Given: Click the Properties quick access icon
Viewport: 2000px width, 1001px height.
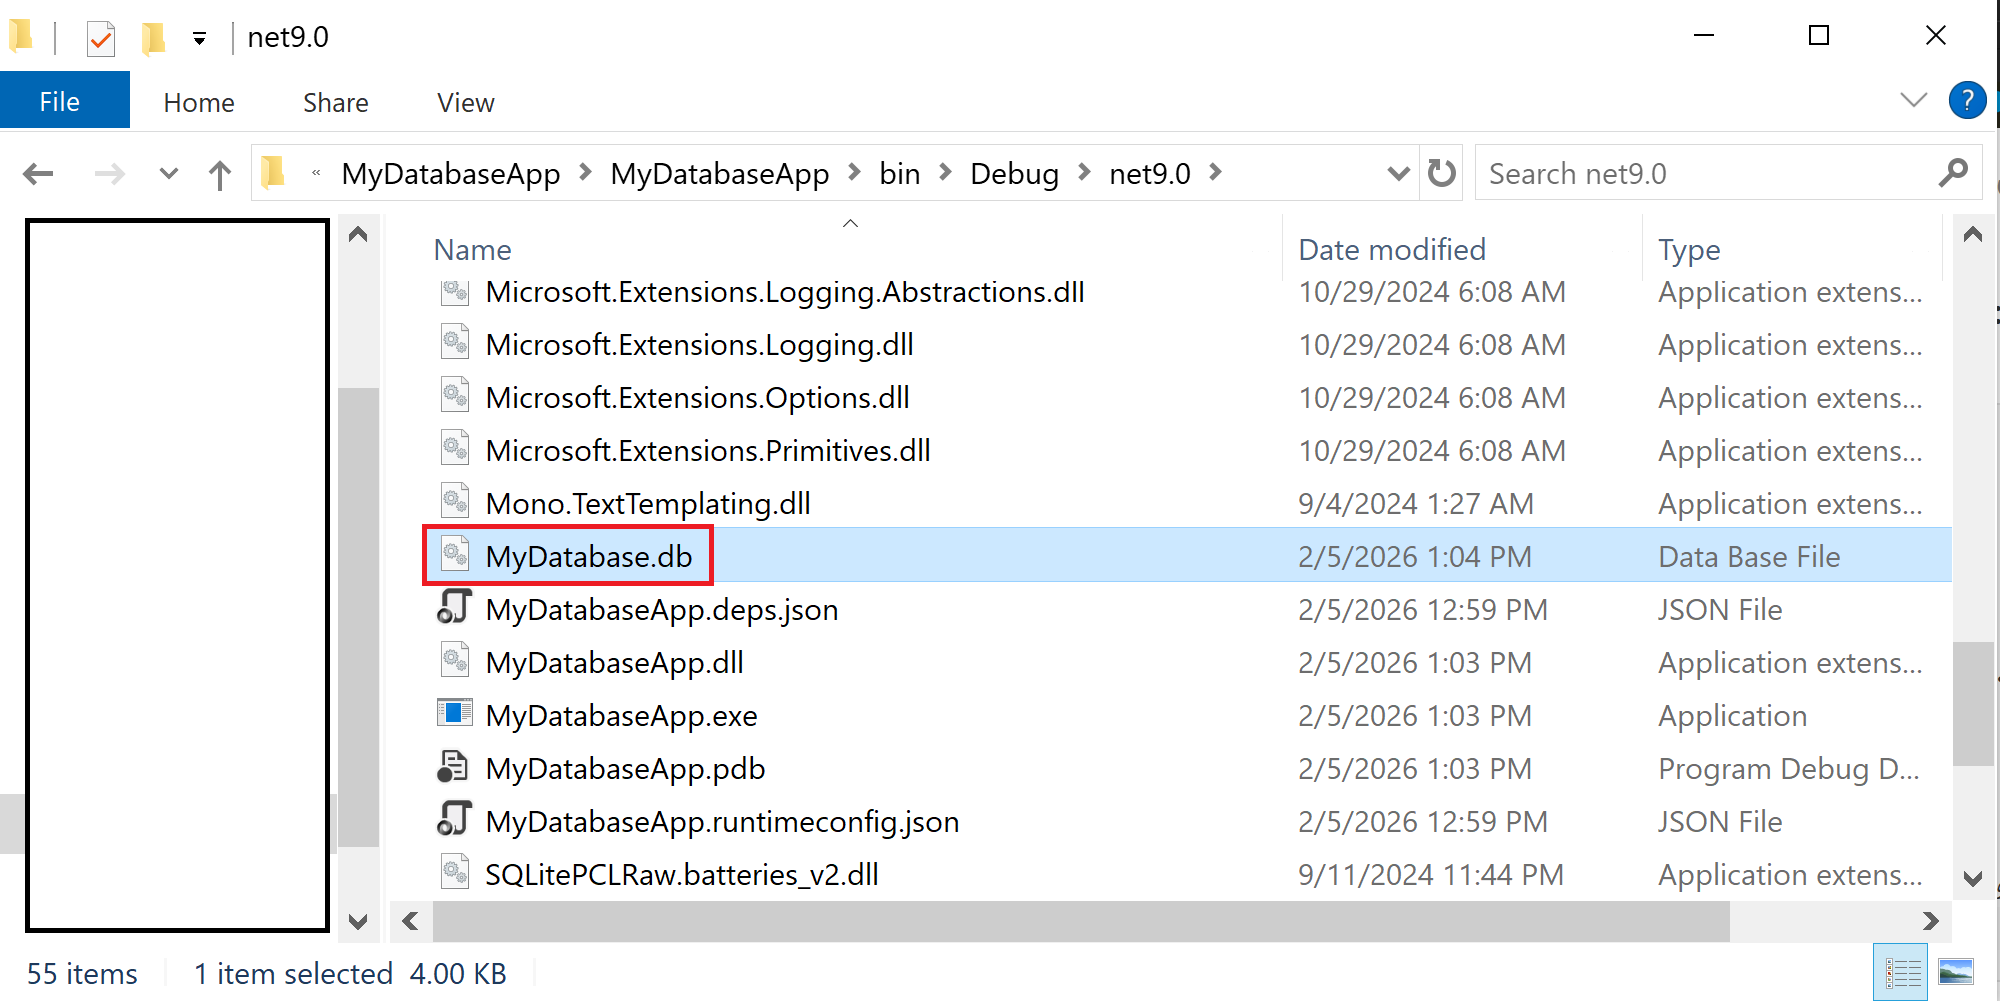Looking at the screenshot, I should (x=101, y=38).
